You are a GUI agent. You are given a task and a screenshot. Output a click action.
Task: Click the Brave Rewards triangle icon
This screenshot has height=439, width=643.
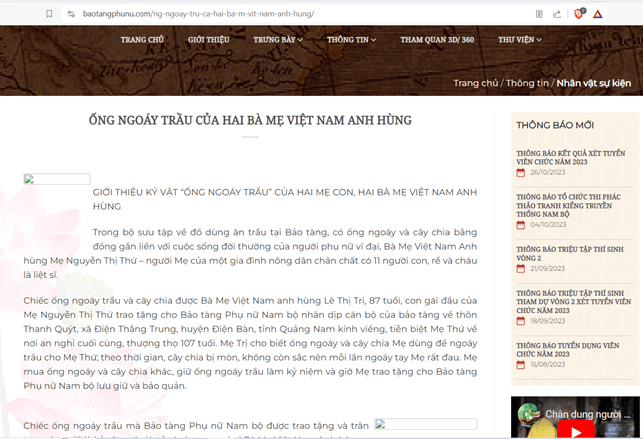click(x=598, y=14)
